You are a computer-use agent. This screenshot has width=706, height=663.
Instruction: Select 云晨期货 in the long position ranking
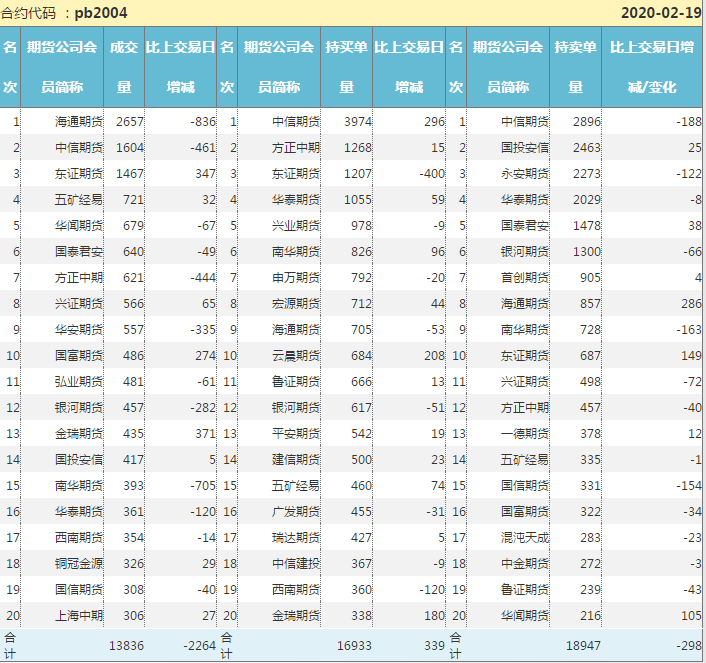[x=296, y=356]
